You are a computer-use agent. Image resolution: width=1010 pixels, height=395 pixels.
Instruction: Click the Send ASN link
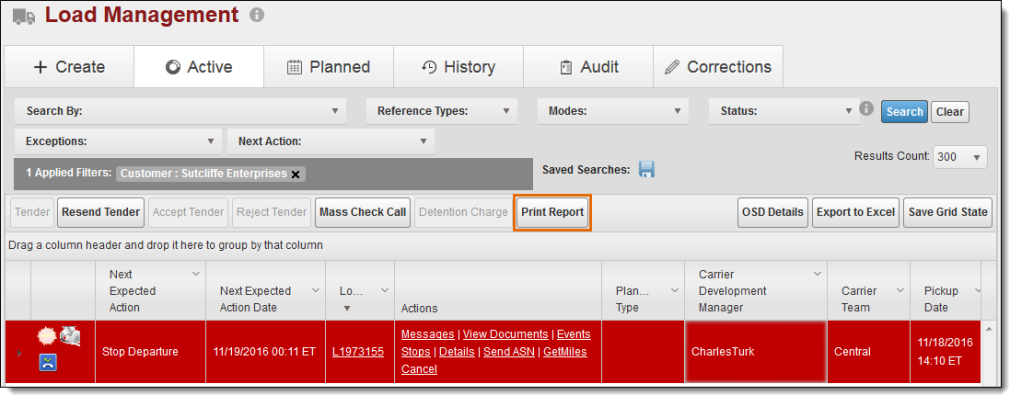coord(509,352)
